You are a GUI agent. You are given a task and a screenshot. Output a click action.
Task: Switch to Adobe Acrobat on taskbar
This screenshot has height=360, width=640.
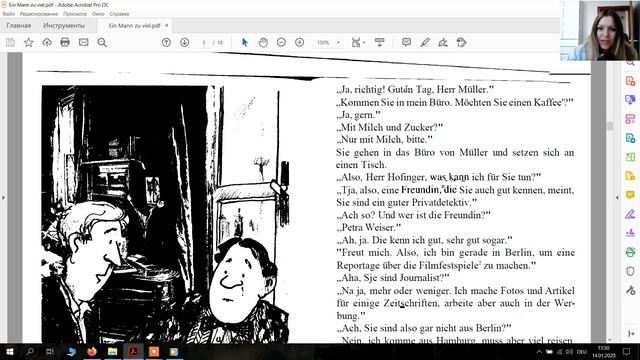click(133, 351)
